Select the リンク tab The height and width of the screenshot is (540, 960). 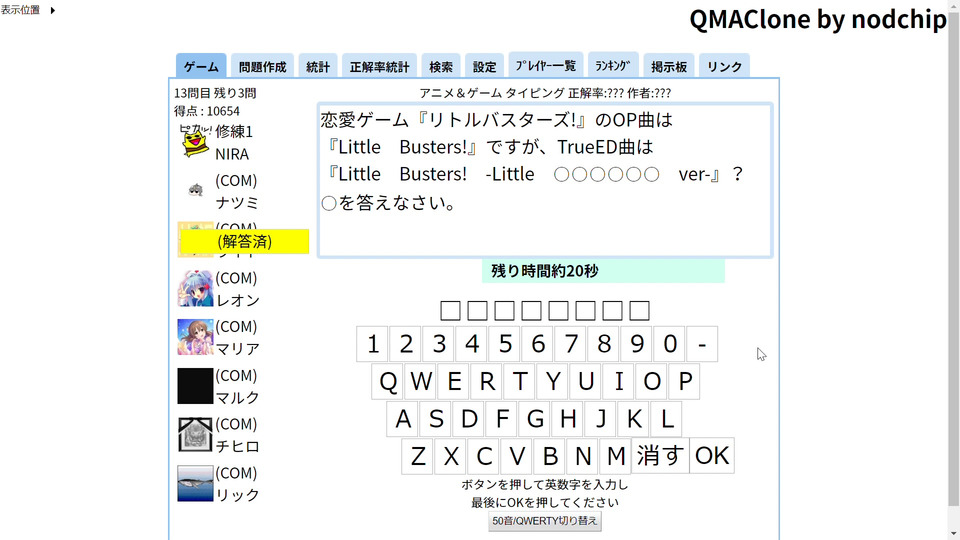point(724,66)
